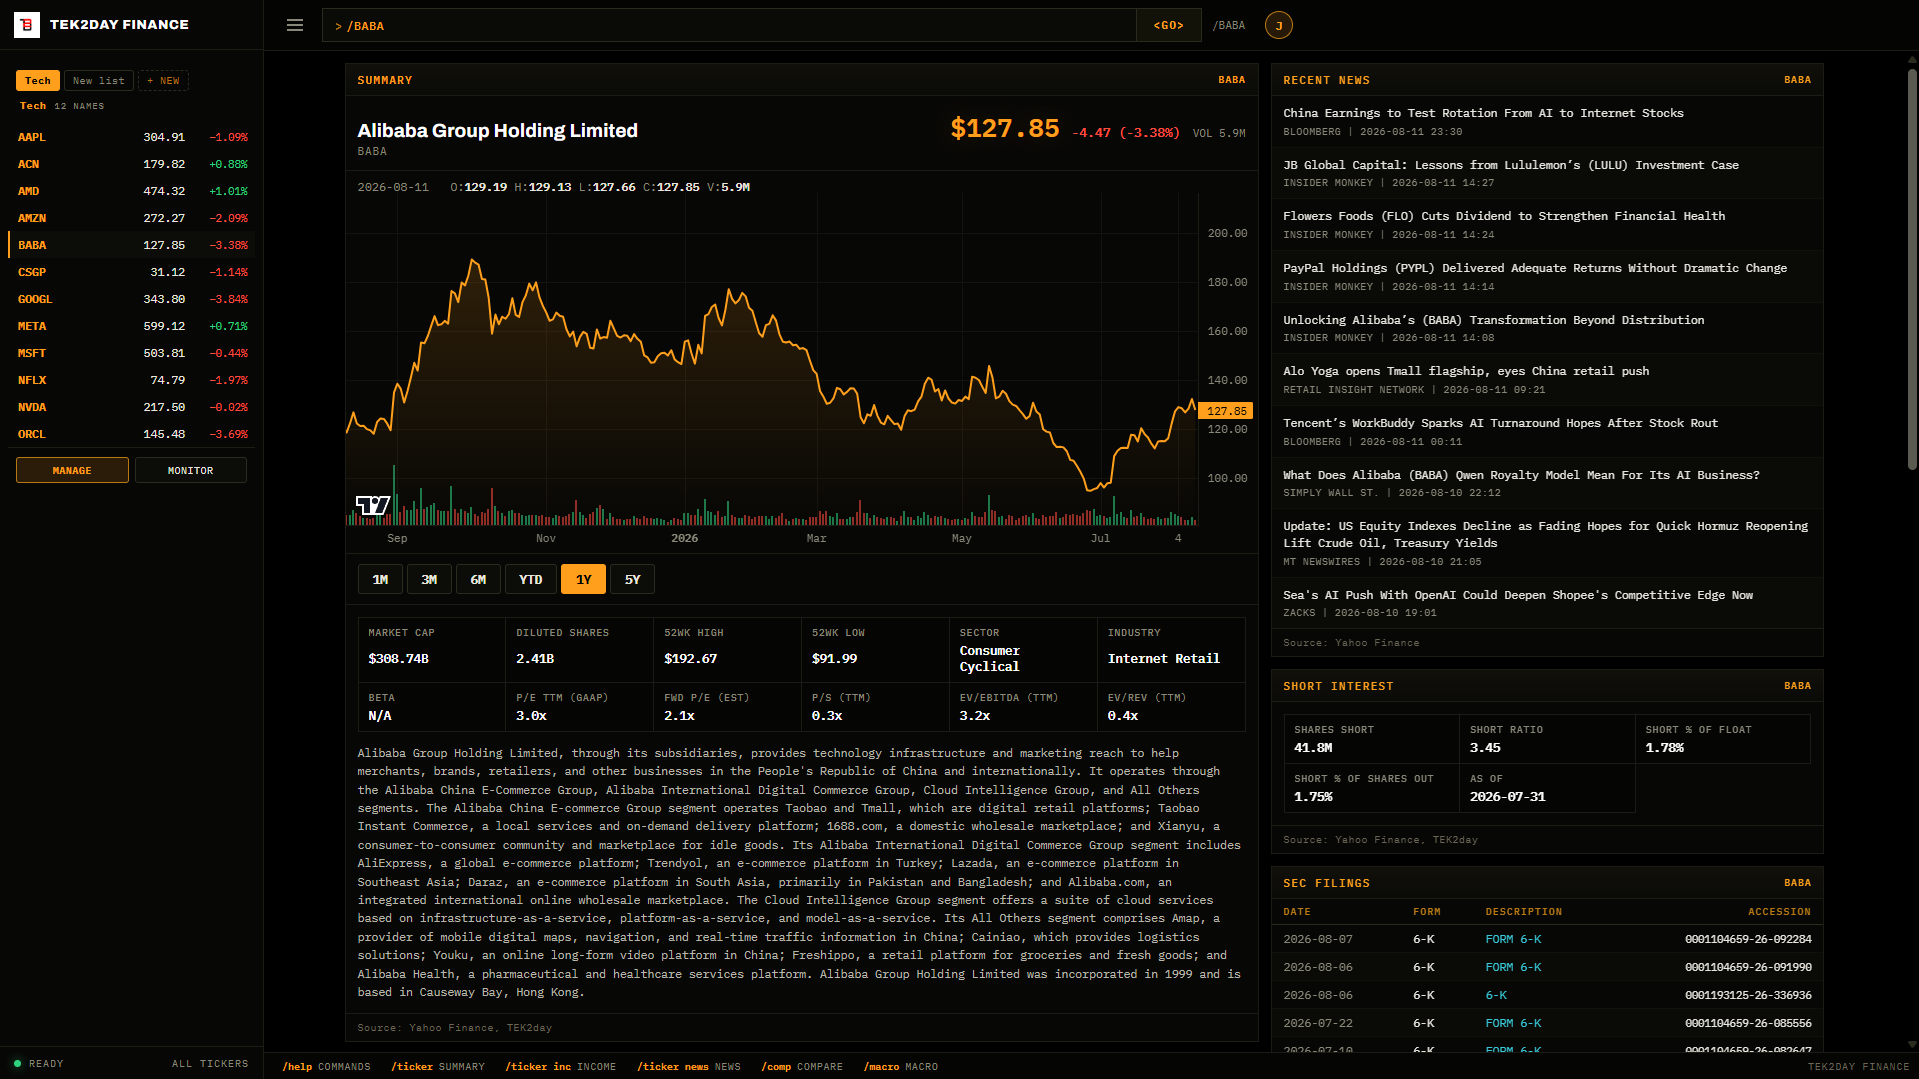Click the MANAGE button
This screenshot has width=1919, height=1079.
(x=72, y=470)
